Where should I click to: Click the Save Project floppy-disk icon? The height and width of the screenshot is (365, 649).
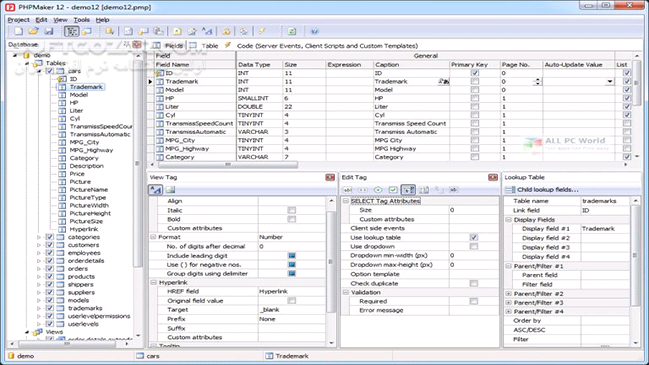(x=49, y=31)
